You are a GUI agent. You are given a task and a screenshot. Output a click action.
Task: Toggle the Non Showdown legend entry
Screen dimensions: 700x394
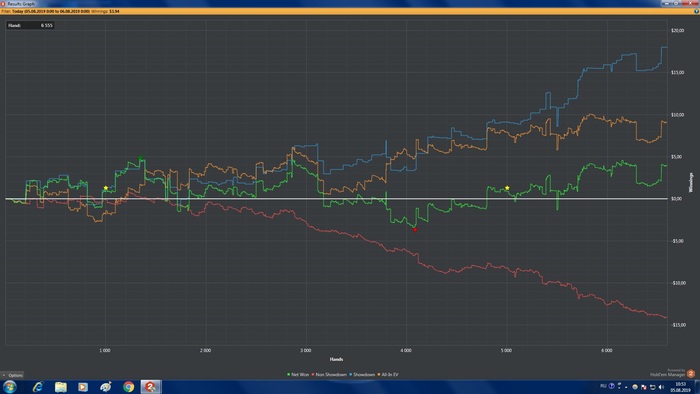329,374
